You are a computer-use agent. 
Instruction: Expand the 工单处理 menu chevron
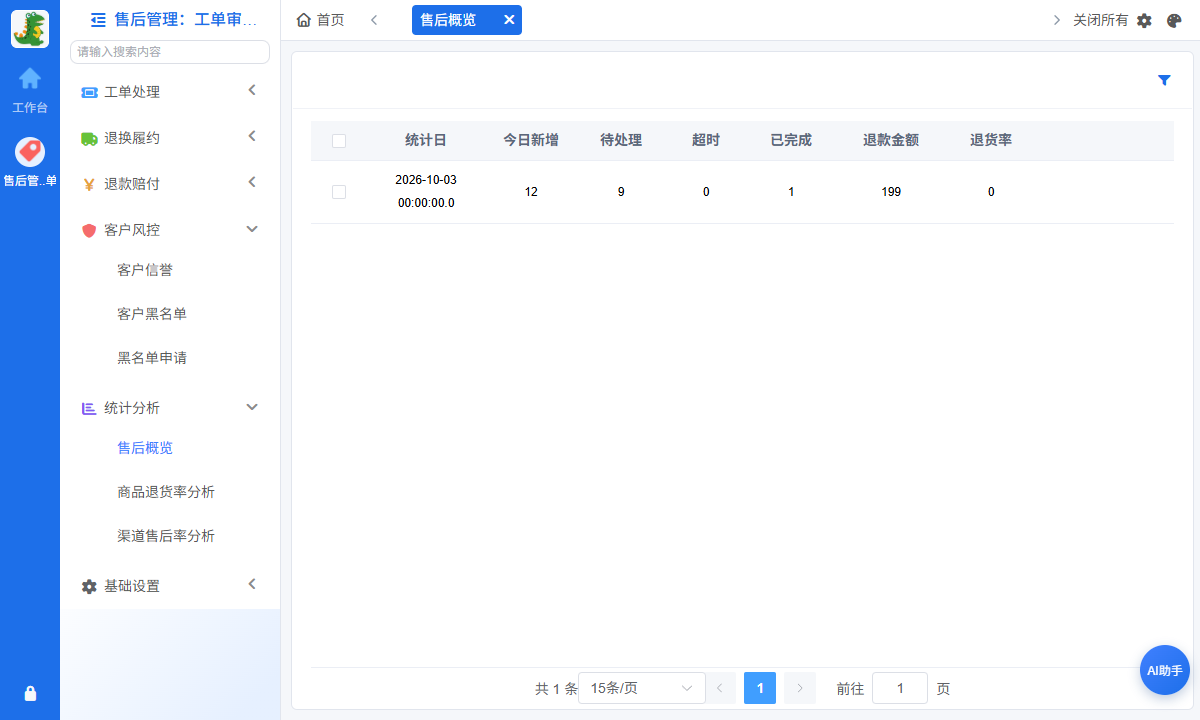click(x=252, y=90)
